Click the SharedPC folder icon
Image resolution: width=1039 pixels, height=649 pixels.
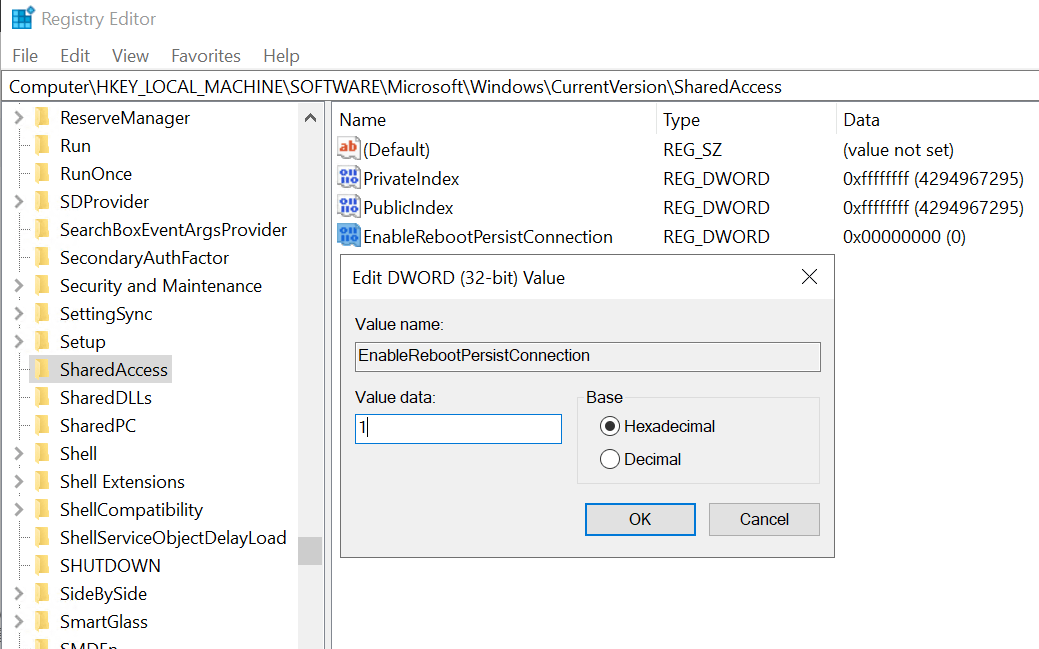[42, 425]
